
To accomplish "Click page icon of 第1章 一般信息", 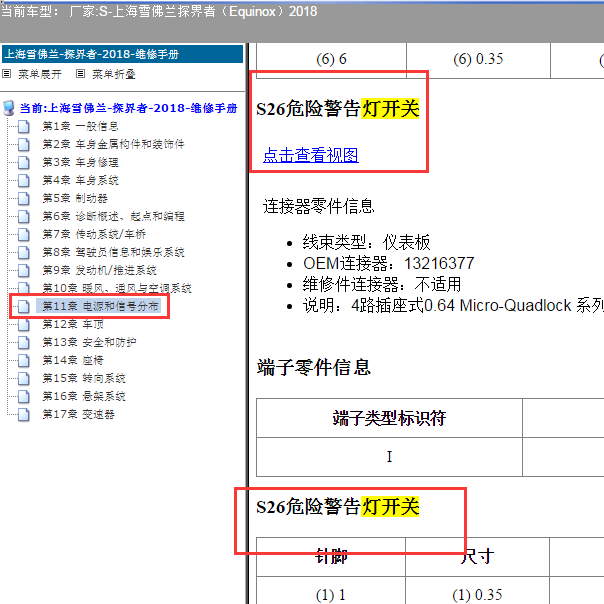I will pyautogui.click(x=24, y=126).
